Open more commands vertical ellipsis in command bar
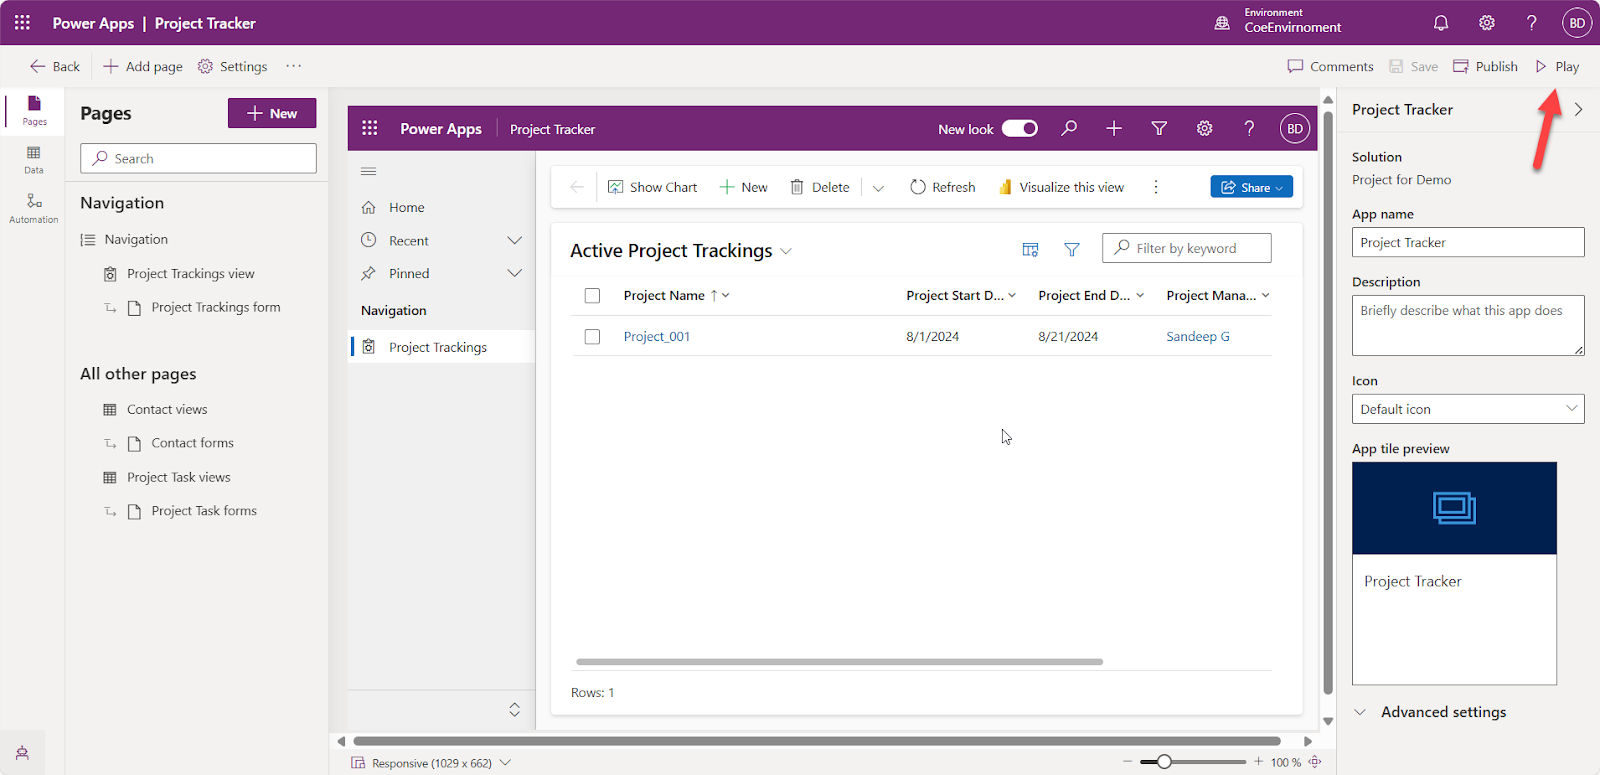 (x=1156, y=187)
